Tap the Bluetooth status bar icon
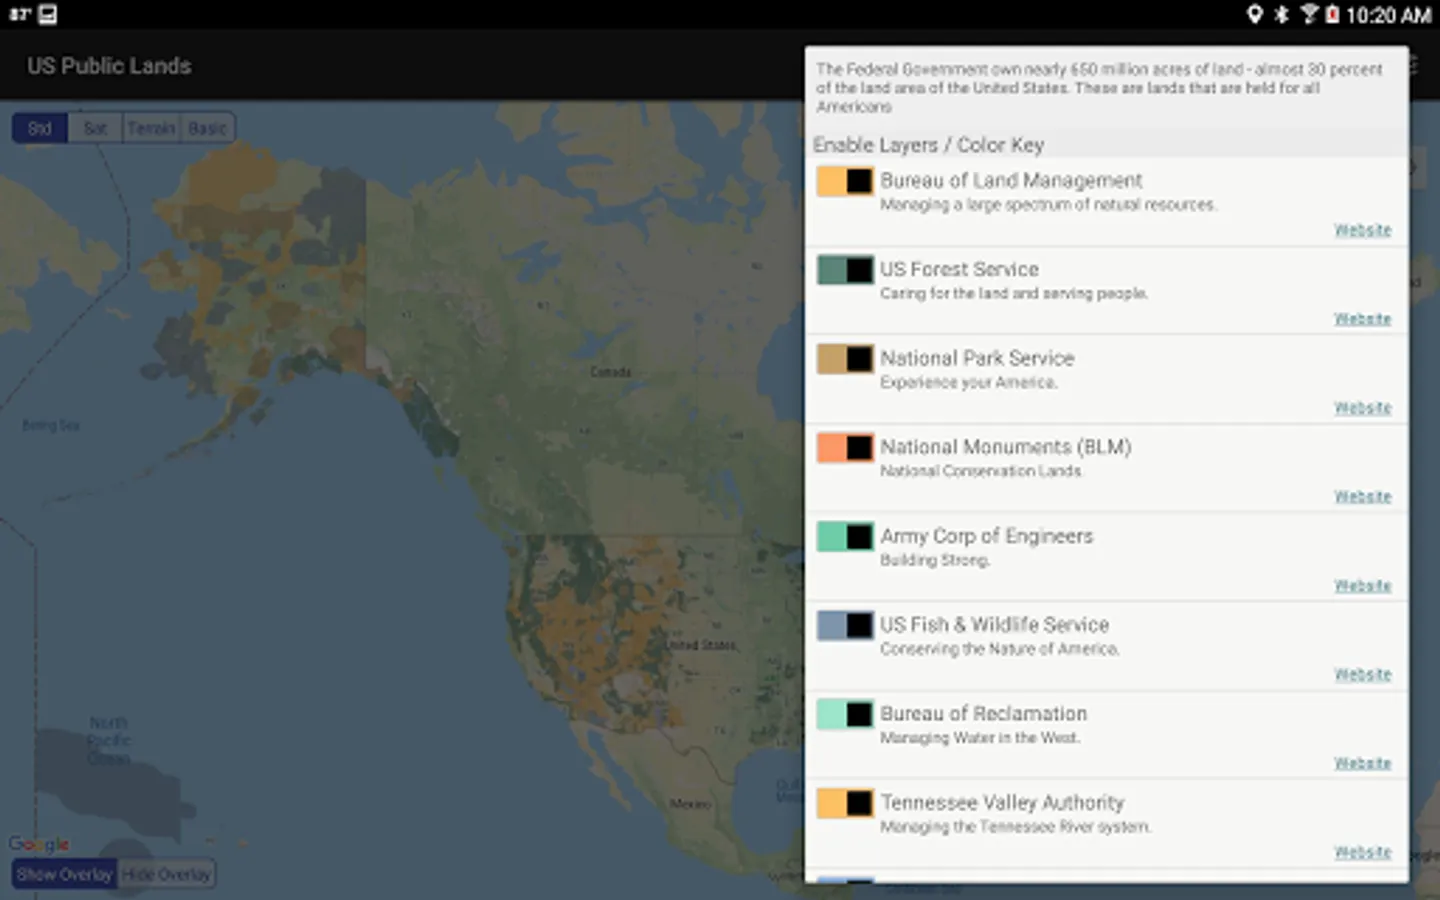 [1281, 14]
